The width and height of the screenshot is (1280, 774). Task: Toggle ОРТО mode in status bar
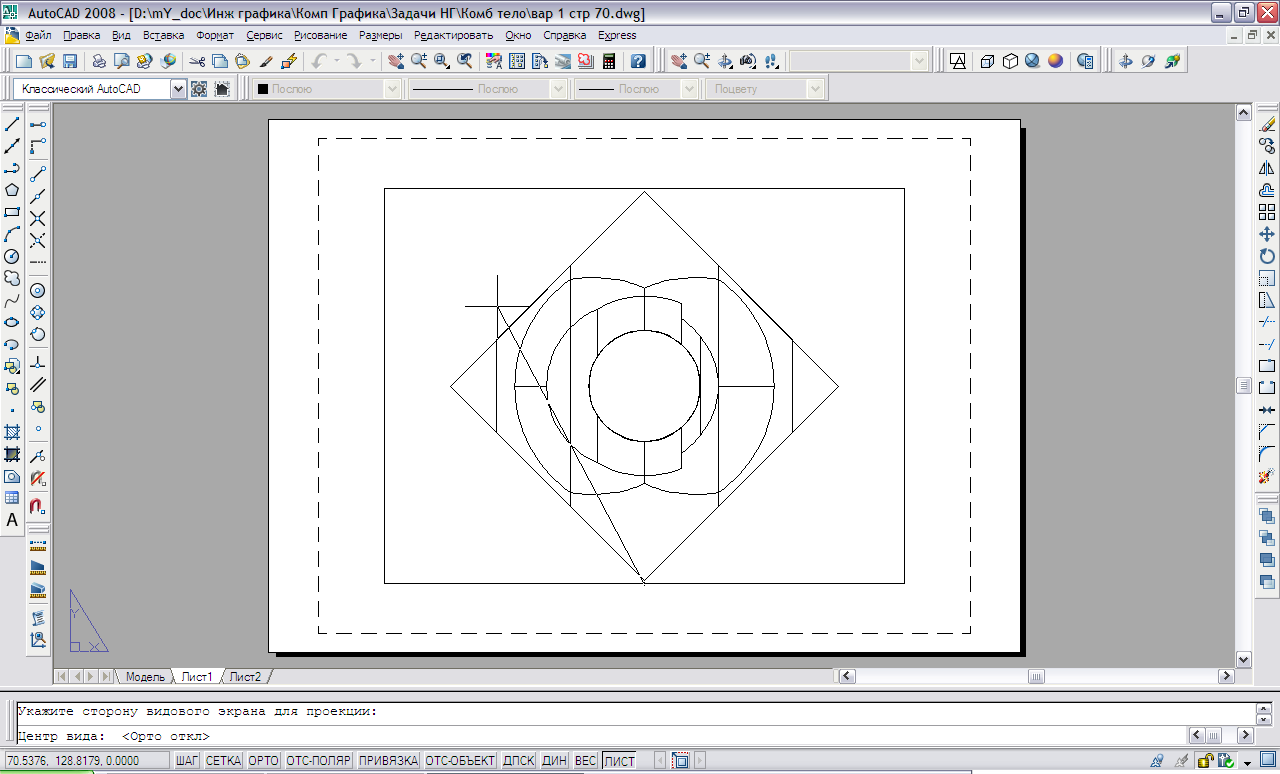(x=263, y=761)
